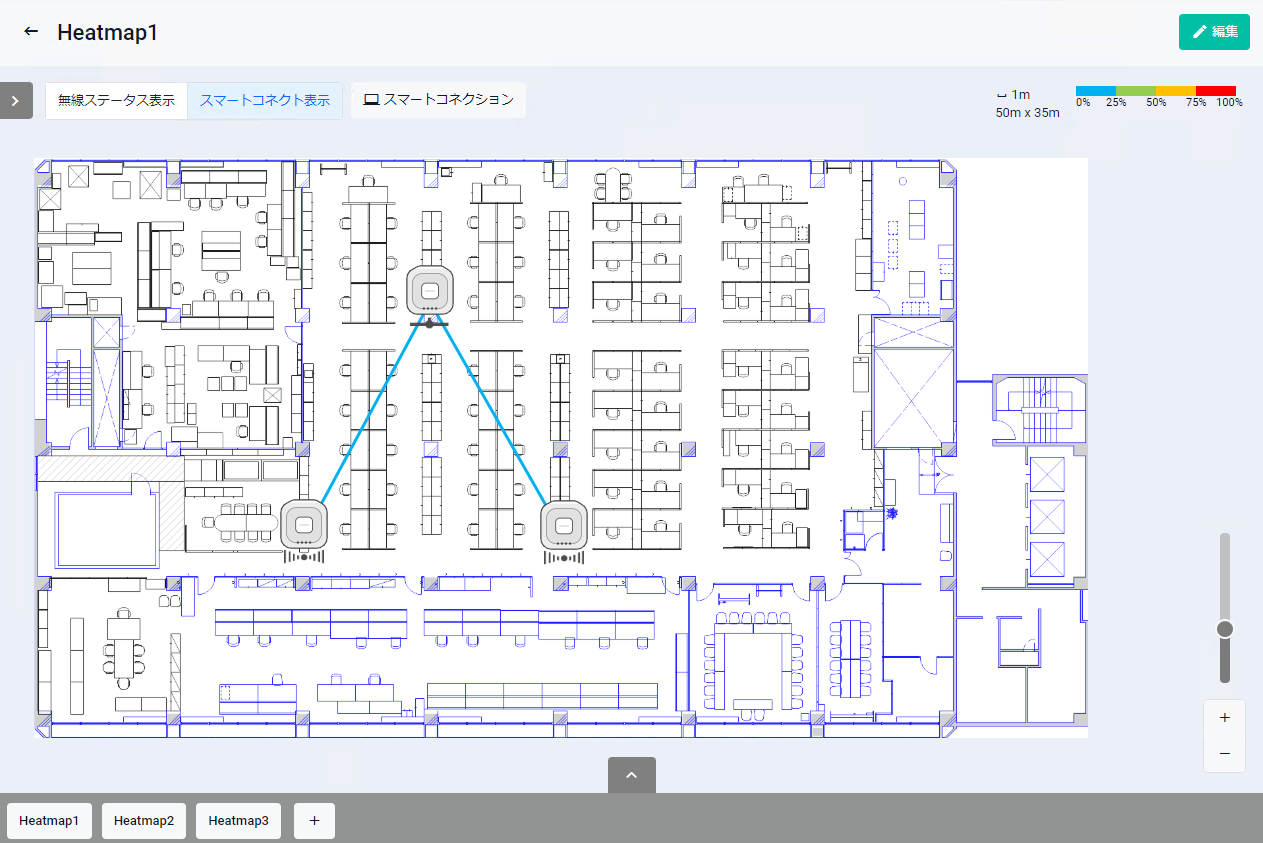
Task: Click the zoom slider handle
Action: click(x=1225, y=628)
